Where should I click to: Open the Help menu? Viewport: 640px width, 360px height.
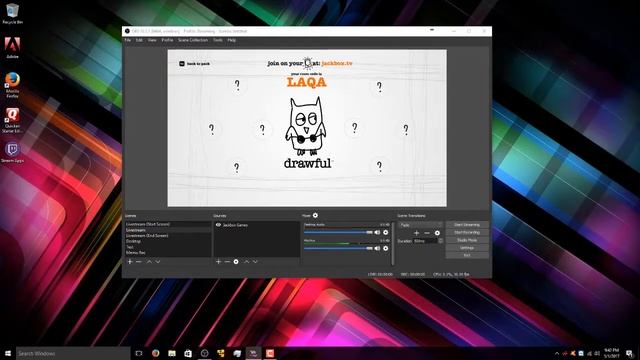[231, 40]
